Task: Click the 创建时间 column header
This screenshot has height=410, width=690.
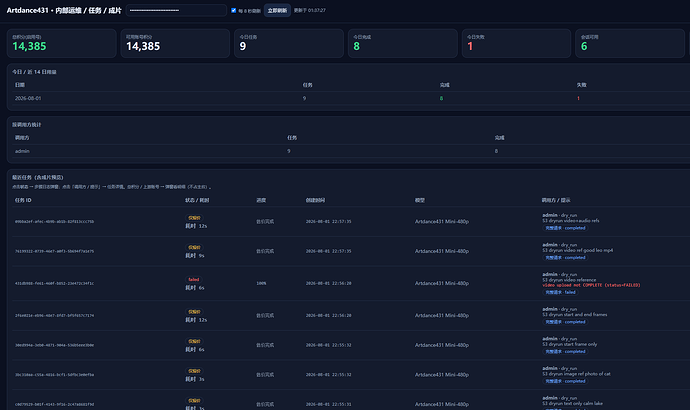Action: [x=316, y=200]
